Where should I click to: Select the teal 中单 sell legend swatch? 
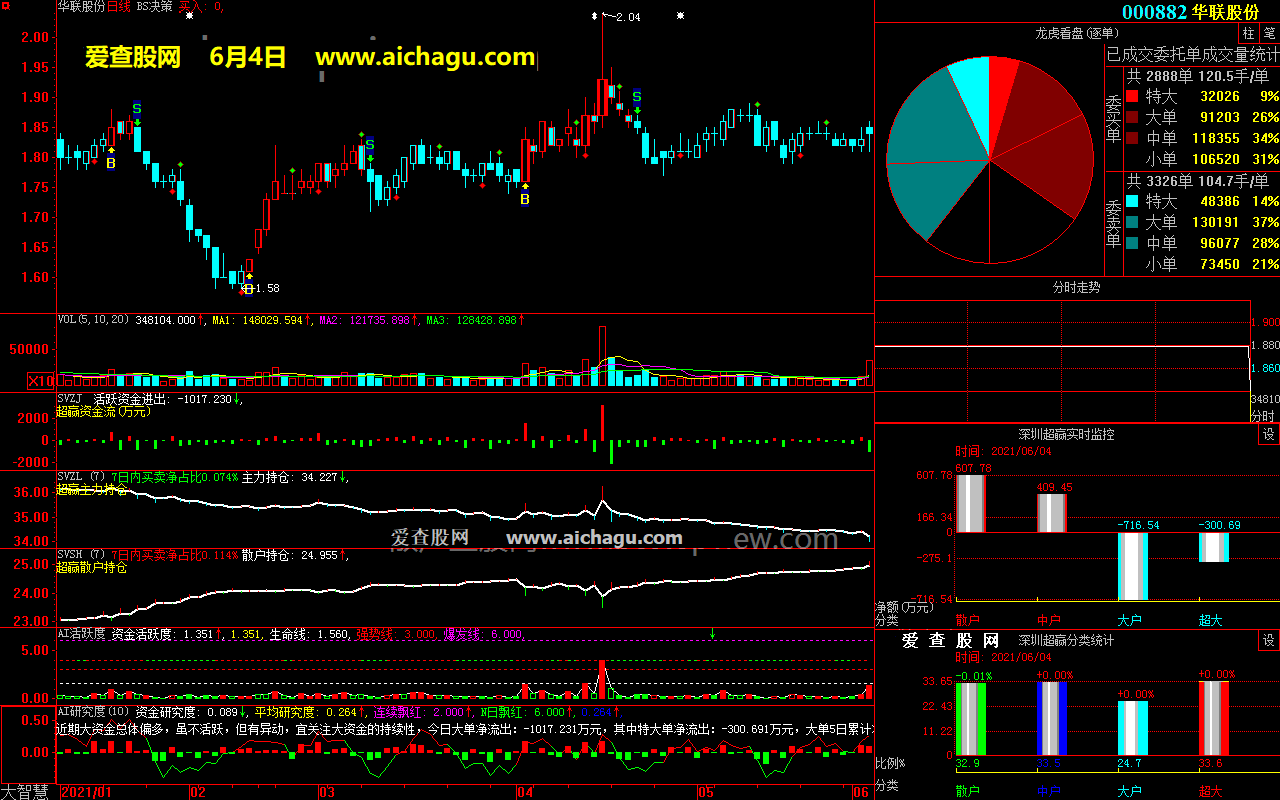[x=1132, y=243]
